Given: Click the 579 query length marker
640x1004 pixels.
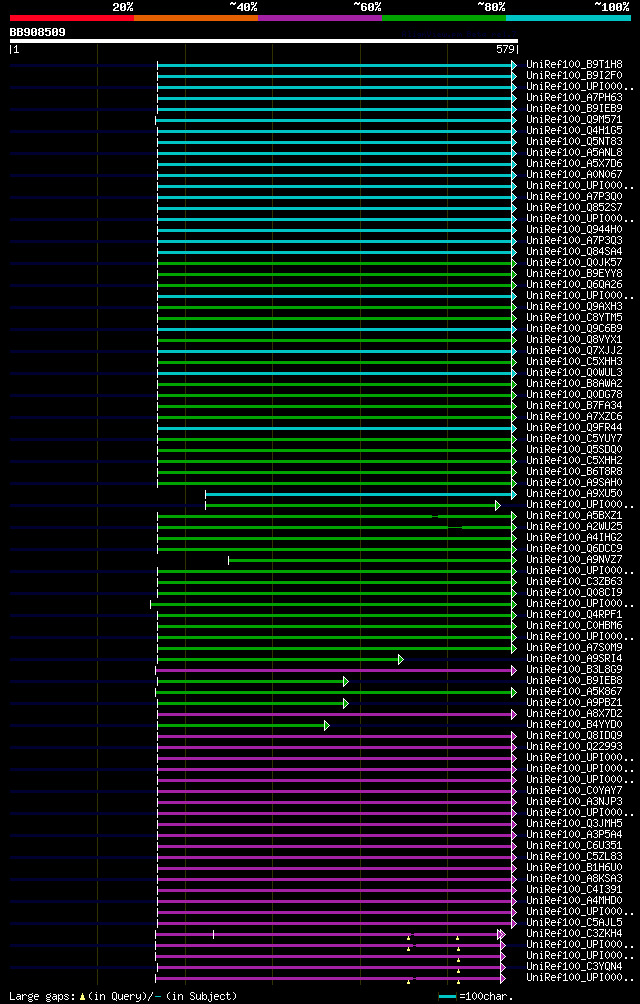Looking at the screenshot, I should [505, 49].
